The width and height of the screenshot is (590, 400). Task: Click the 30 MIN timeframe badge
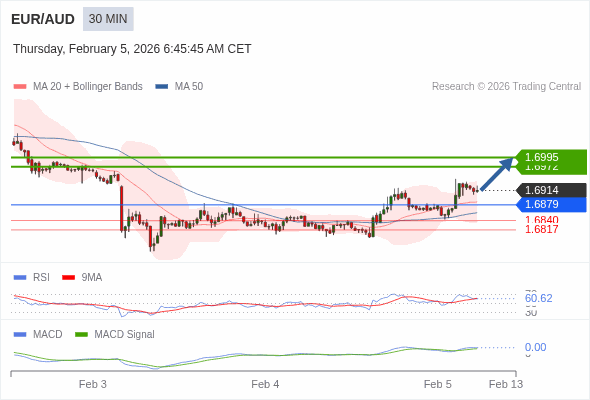coord(108,19)
